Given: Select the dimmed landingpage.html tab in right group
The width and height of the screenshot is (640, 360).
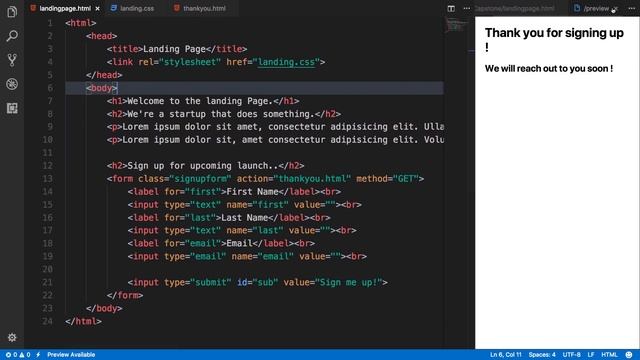Looking at the screenshot, I should 515,8.
